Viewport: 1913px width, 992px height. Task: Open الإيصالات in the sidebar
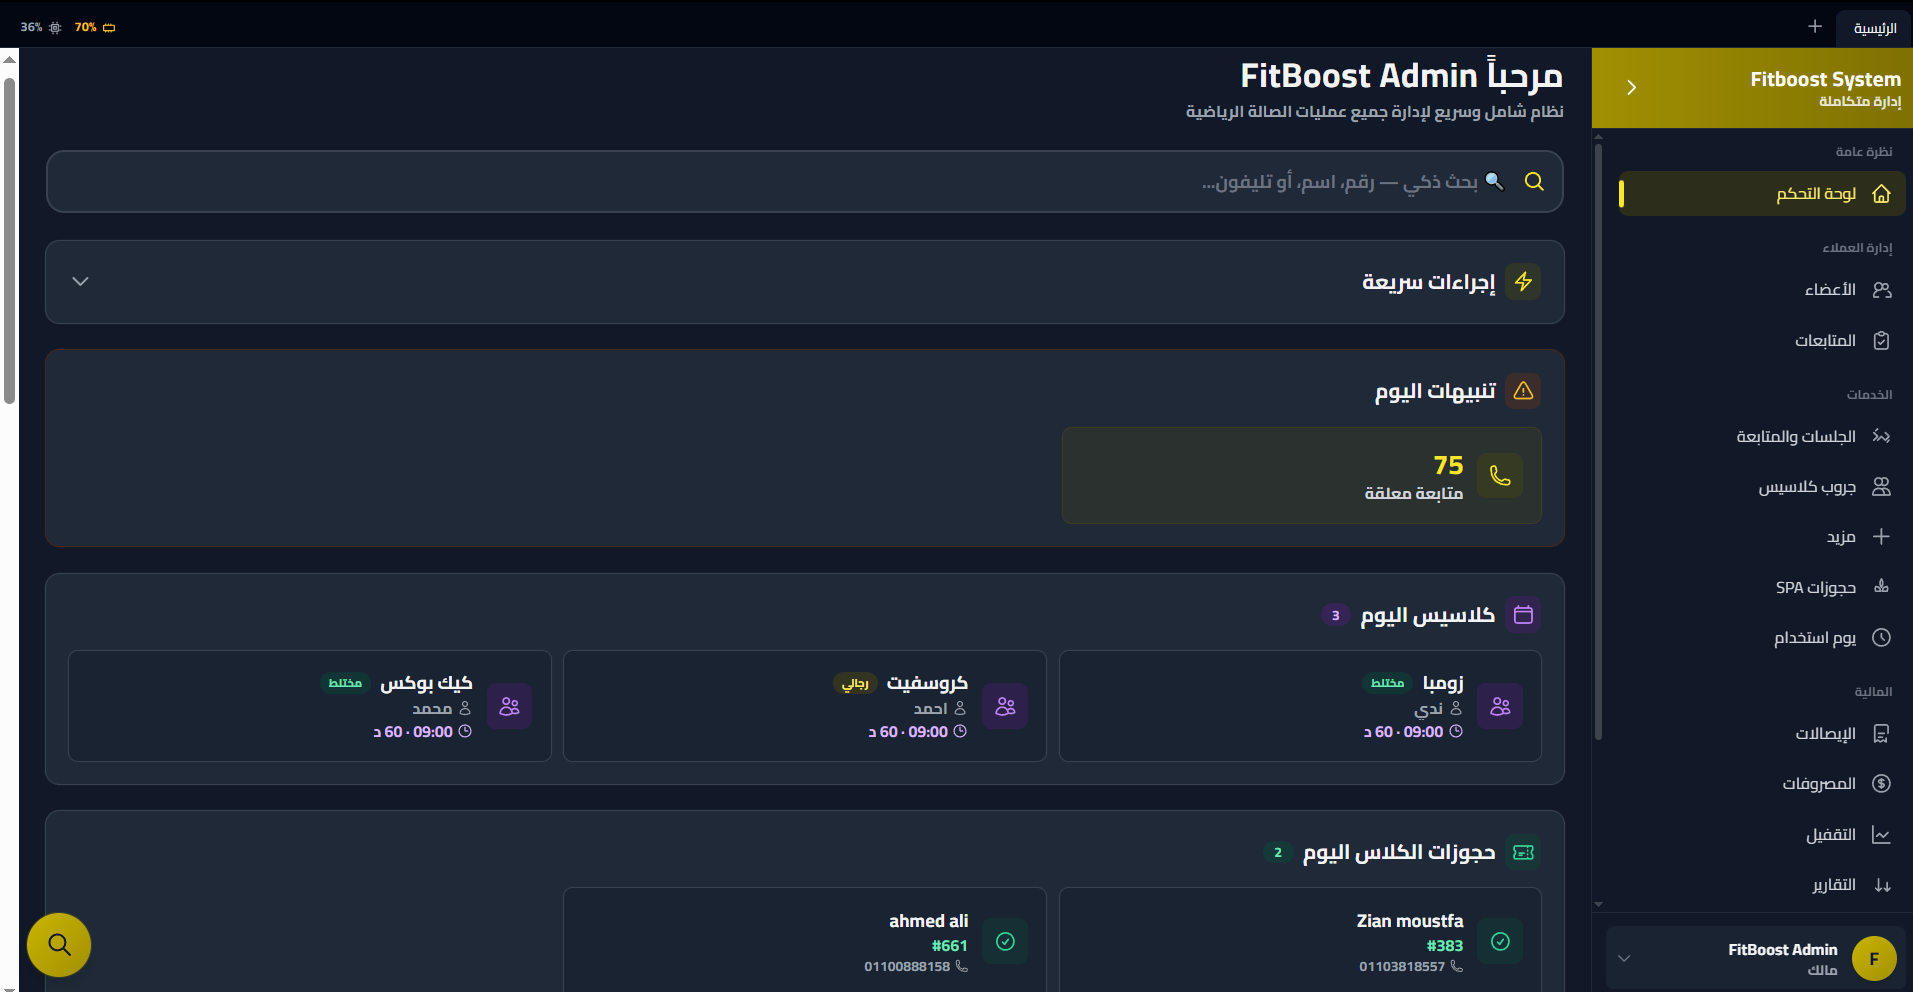[1762, 734]
